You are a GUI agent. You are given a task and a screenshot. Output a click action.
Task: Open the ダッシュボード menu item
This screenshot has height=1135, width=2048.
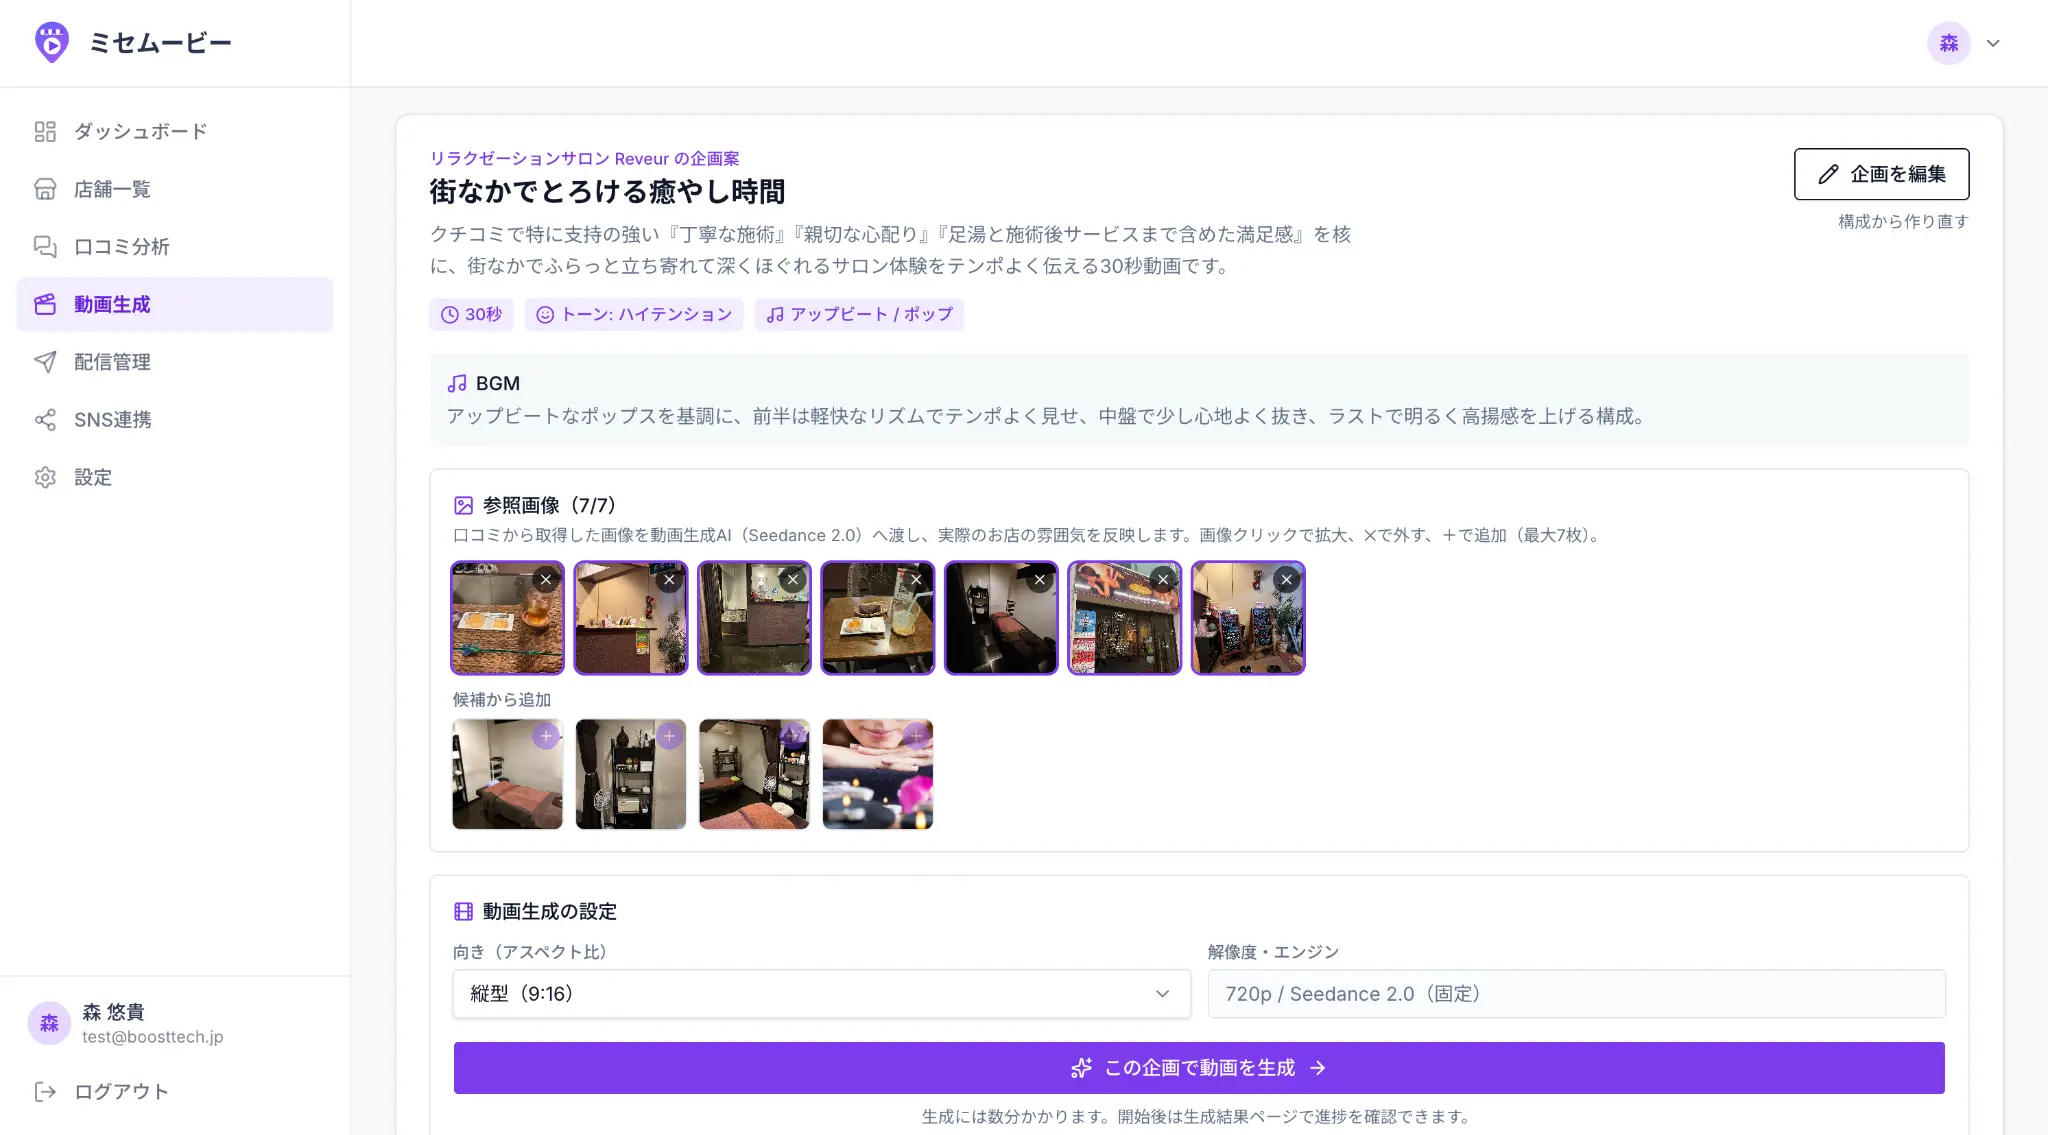175,131
